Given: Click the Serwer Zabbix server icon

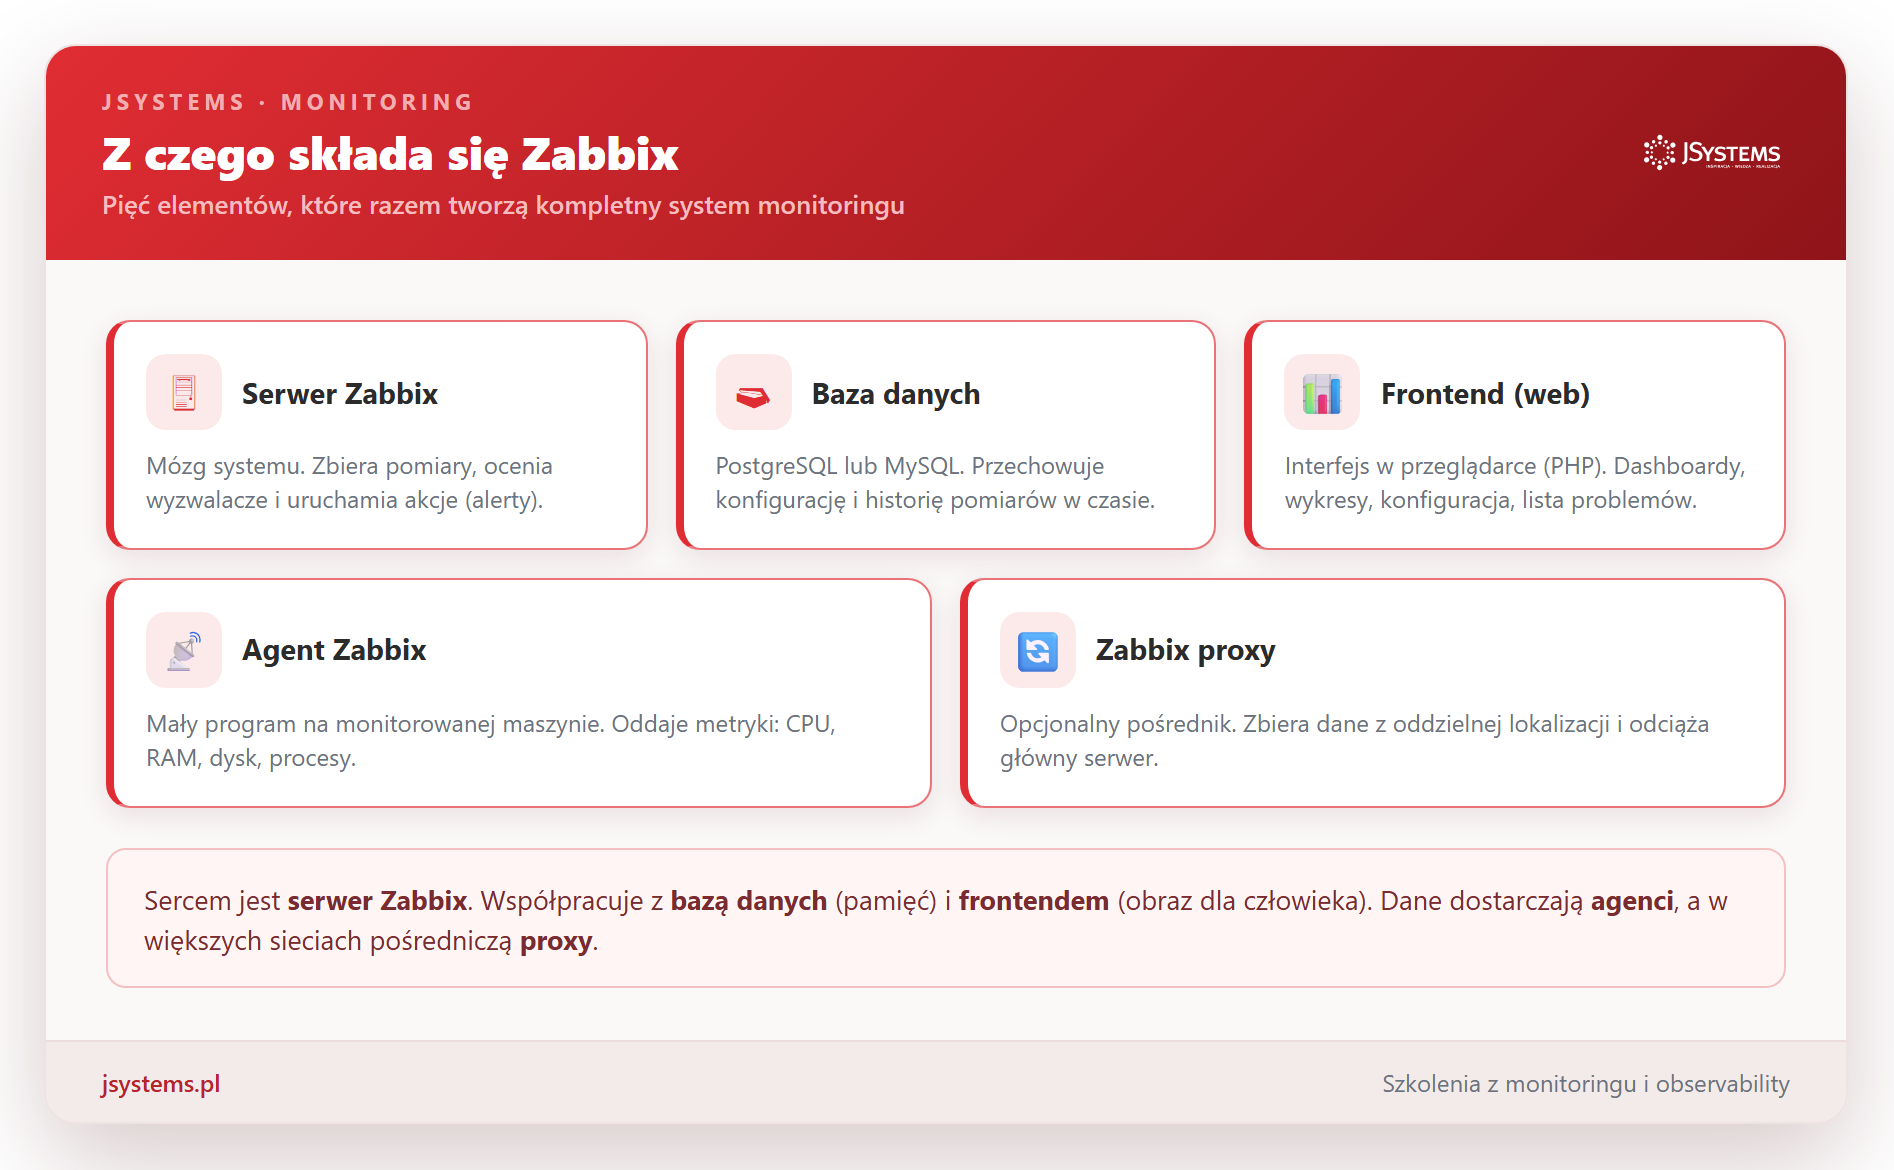Looking at the screenshot, I should (184, 393).
